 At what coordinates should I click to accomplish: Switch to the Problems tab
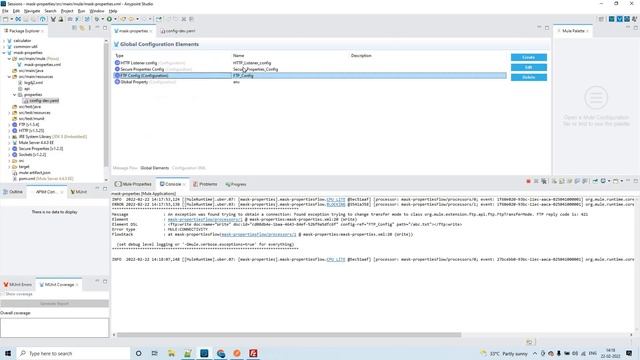pyautogui.click(x=205, y=184)
